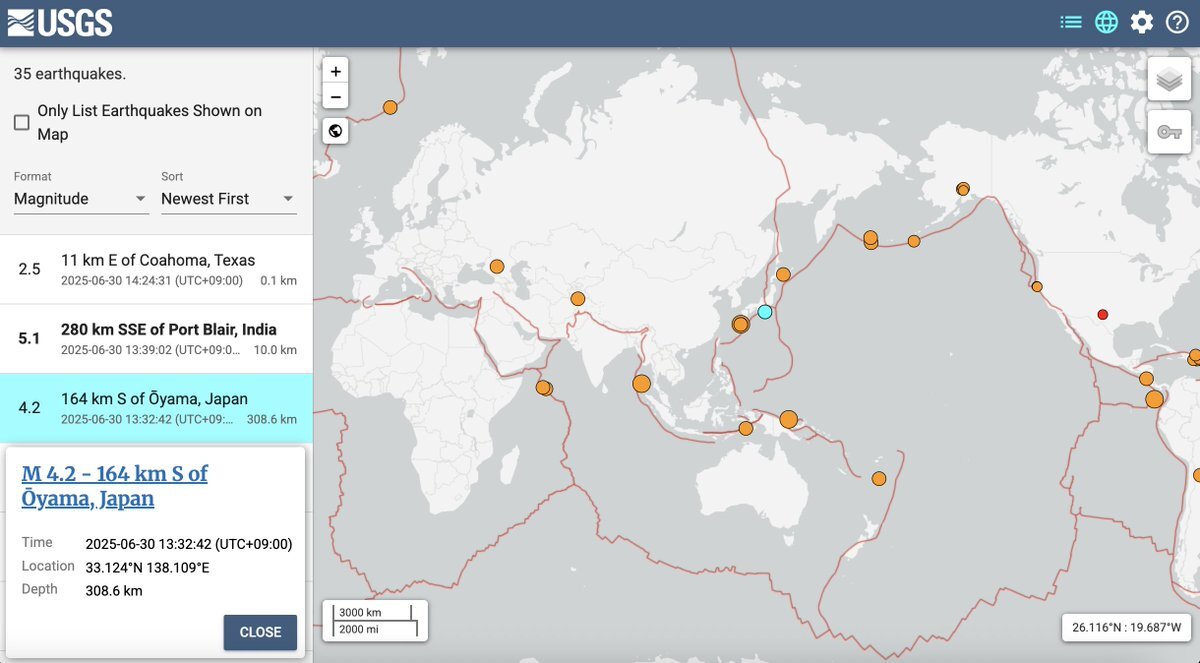This screenshot has height=663, width=1200.
Task: Click the 35 earthquakes count text
Action: click(x=70, y=74)
